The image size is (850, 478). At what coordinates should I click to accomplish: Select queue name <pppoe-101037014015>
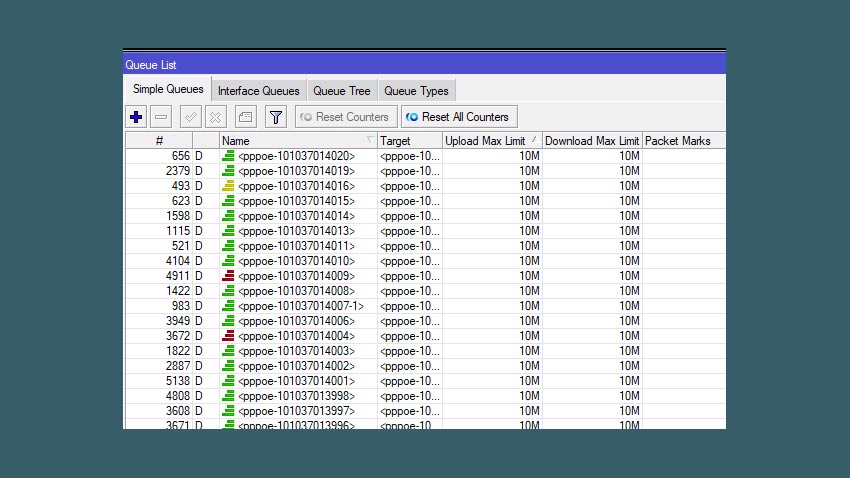(x=297, y=201)
